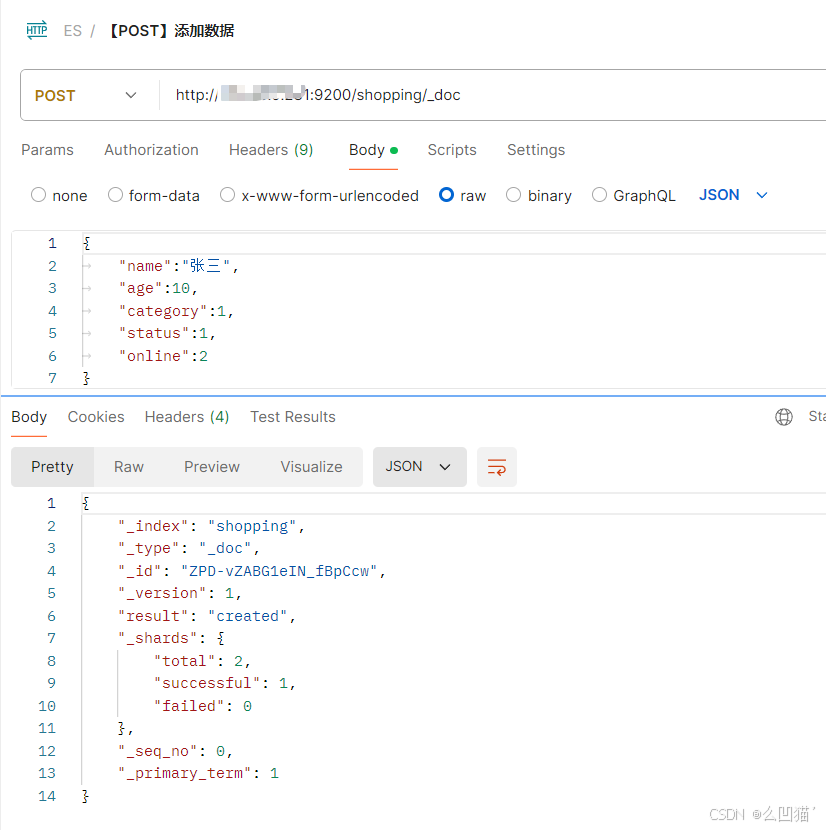Open the response JSON format dropdown
826x830 pixels.
419,467
